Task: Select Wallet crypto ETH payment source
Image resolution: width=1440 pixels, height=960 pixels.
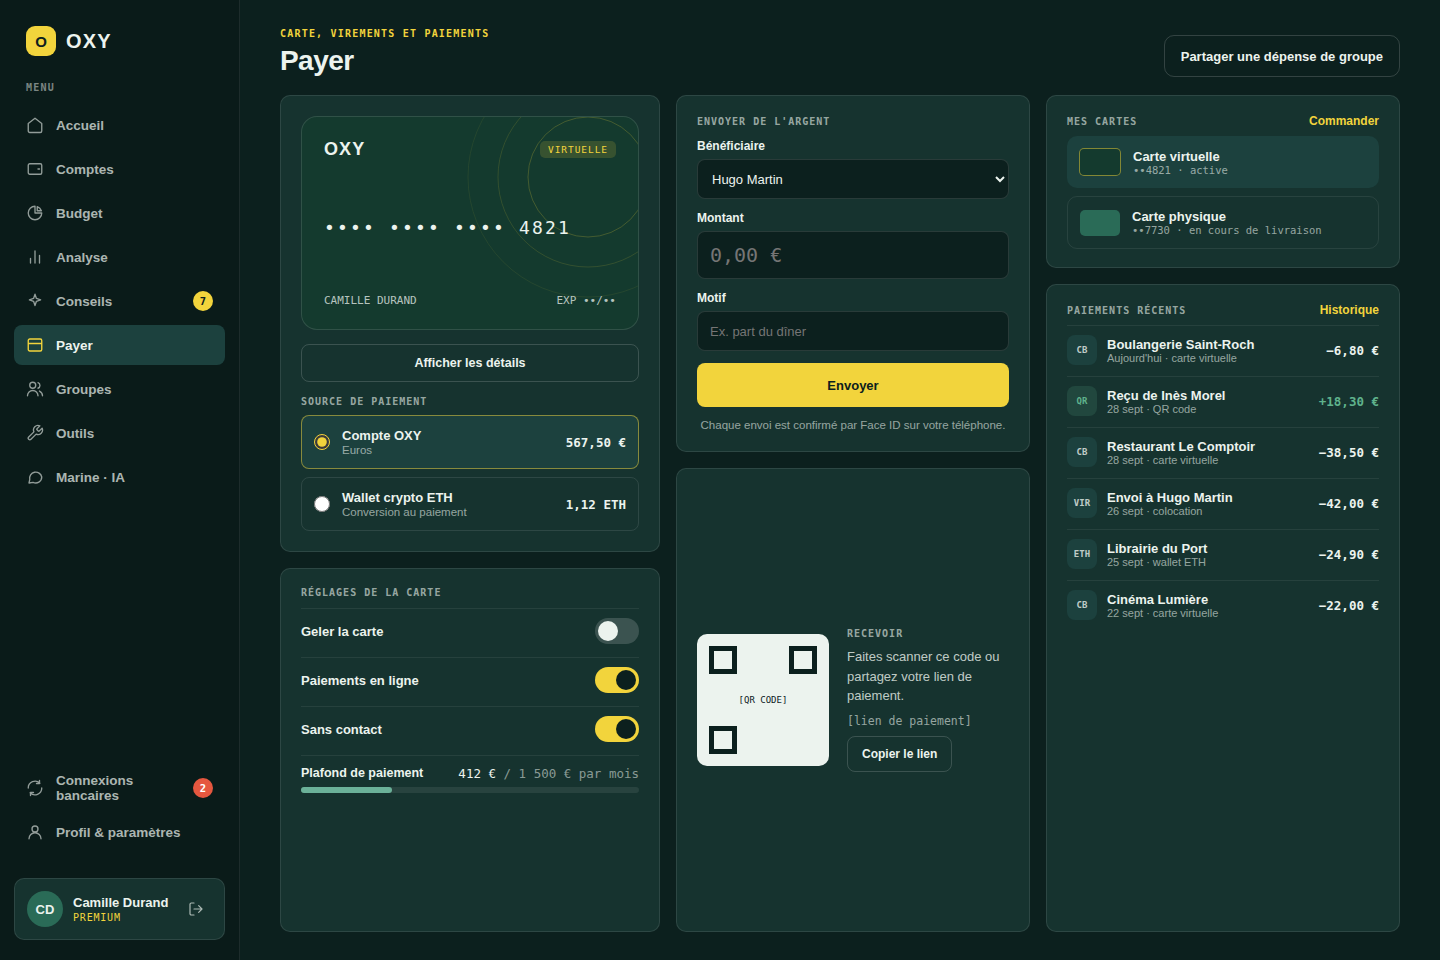Action: point(470,504)
